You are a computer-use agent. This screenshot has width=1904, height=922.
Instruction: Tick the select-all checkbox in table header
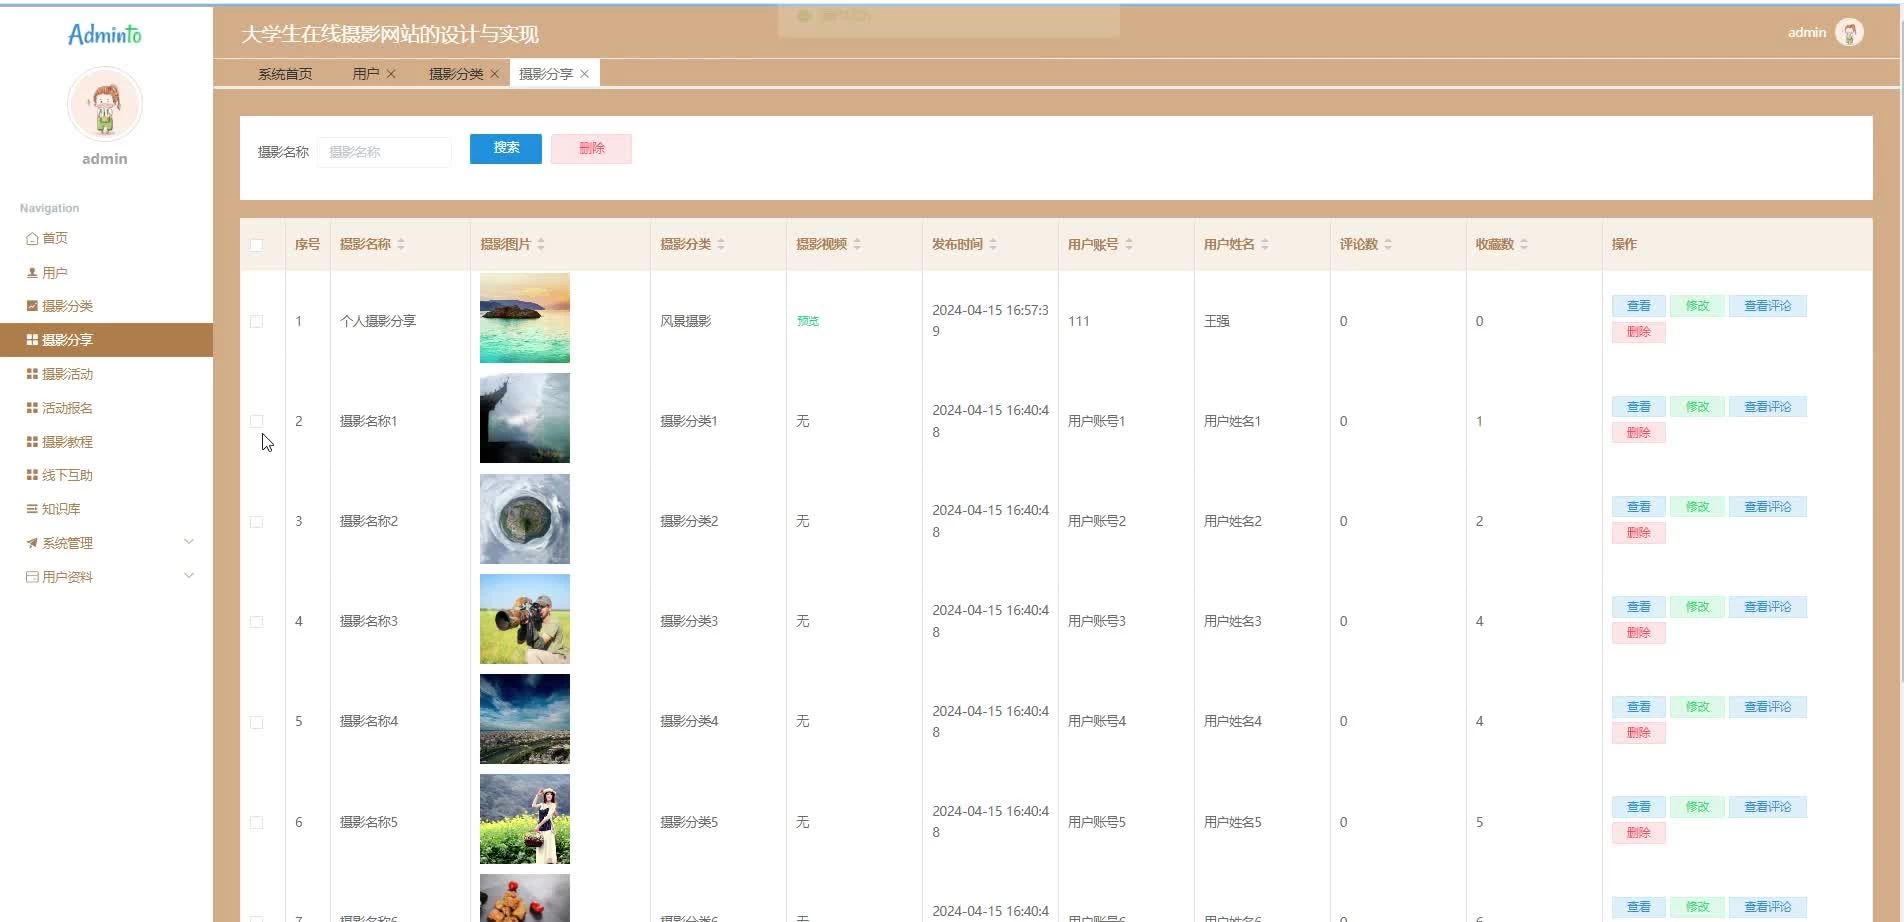point(256,245)
